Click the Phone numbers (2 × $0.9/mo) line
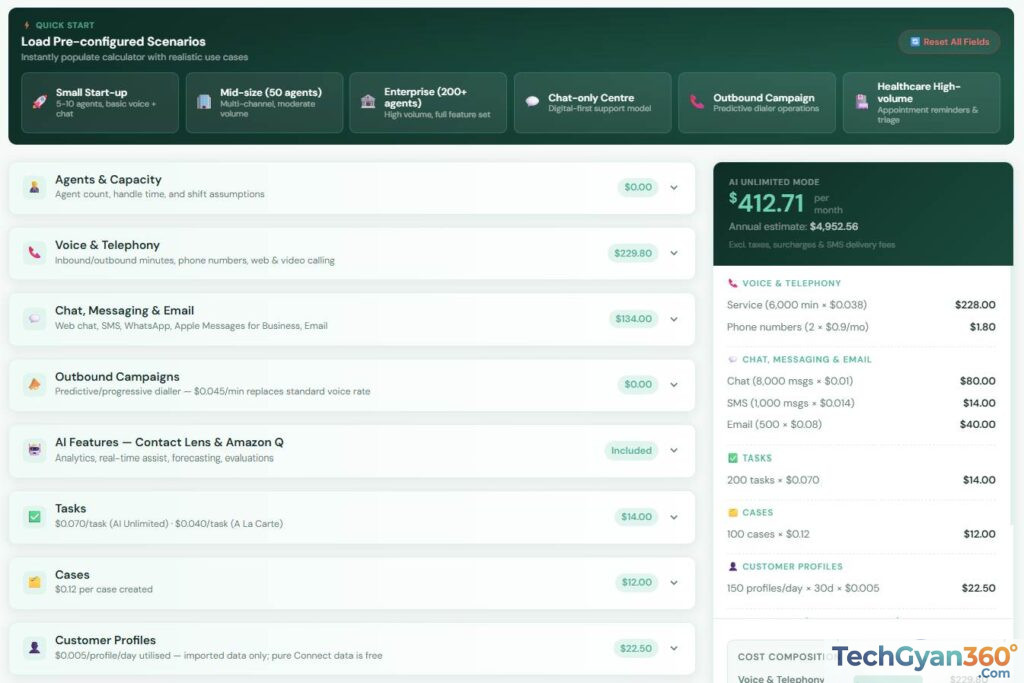This screenshot has width=1024, height=683. pyautogui.click(x=861, y=327)
